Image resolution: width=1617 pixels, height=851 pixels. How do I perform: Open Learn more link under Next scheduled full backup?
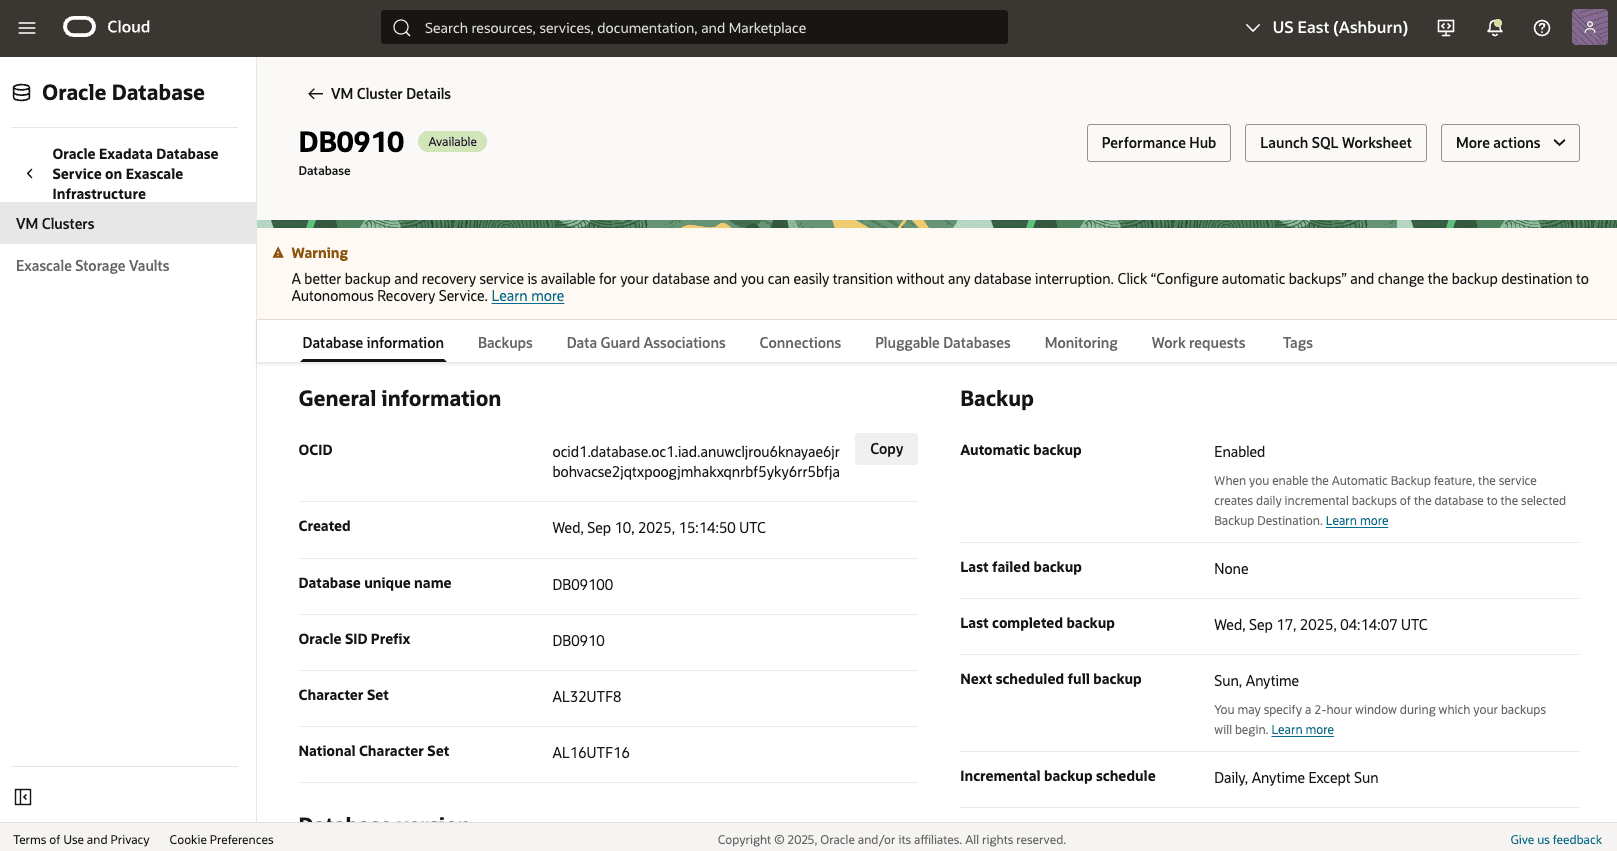point(1302,730)
